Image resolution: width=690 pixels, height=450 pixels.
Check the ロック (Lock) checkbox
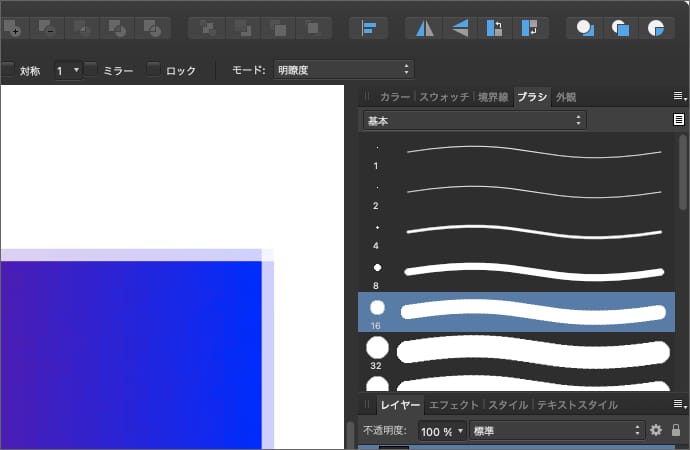click(x=153, y=70)
